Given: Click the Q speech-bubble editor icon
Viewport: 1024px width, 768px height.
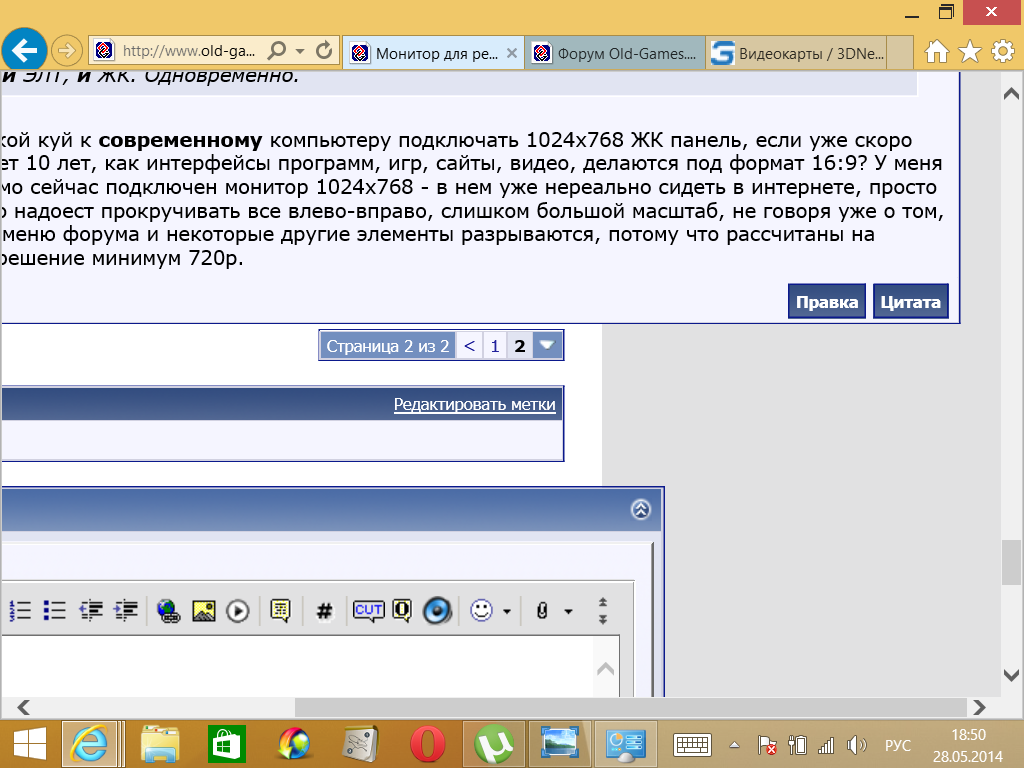Looking at the screenshot, I should tap(402, 611).
